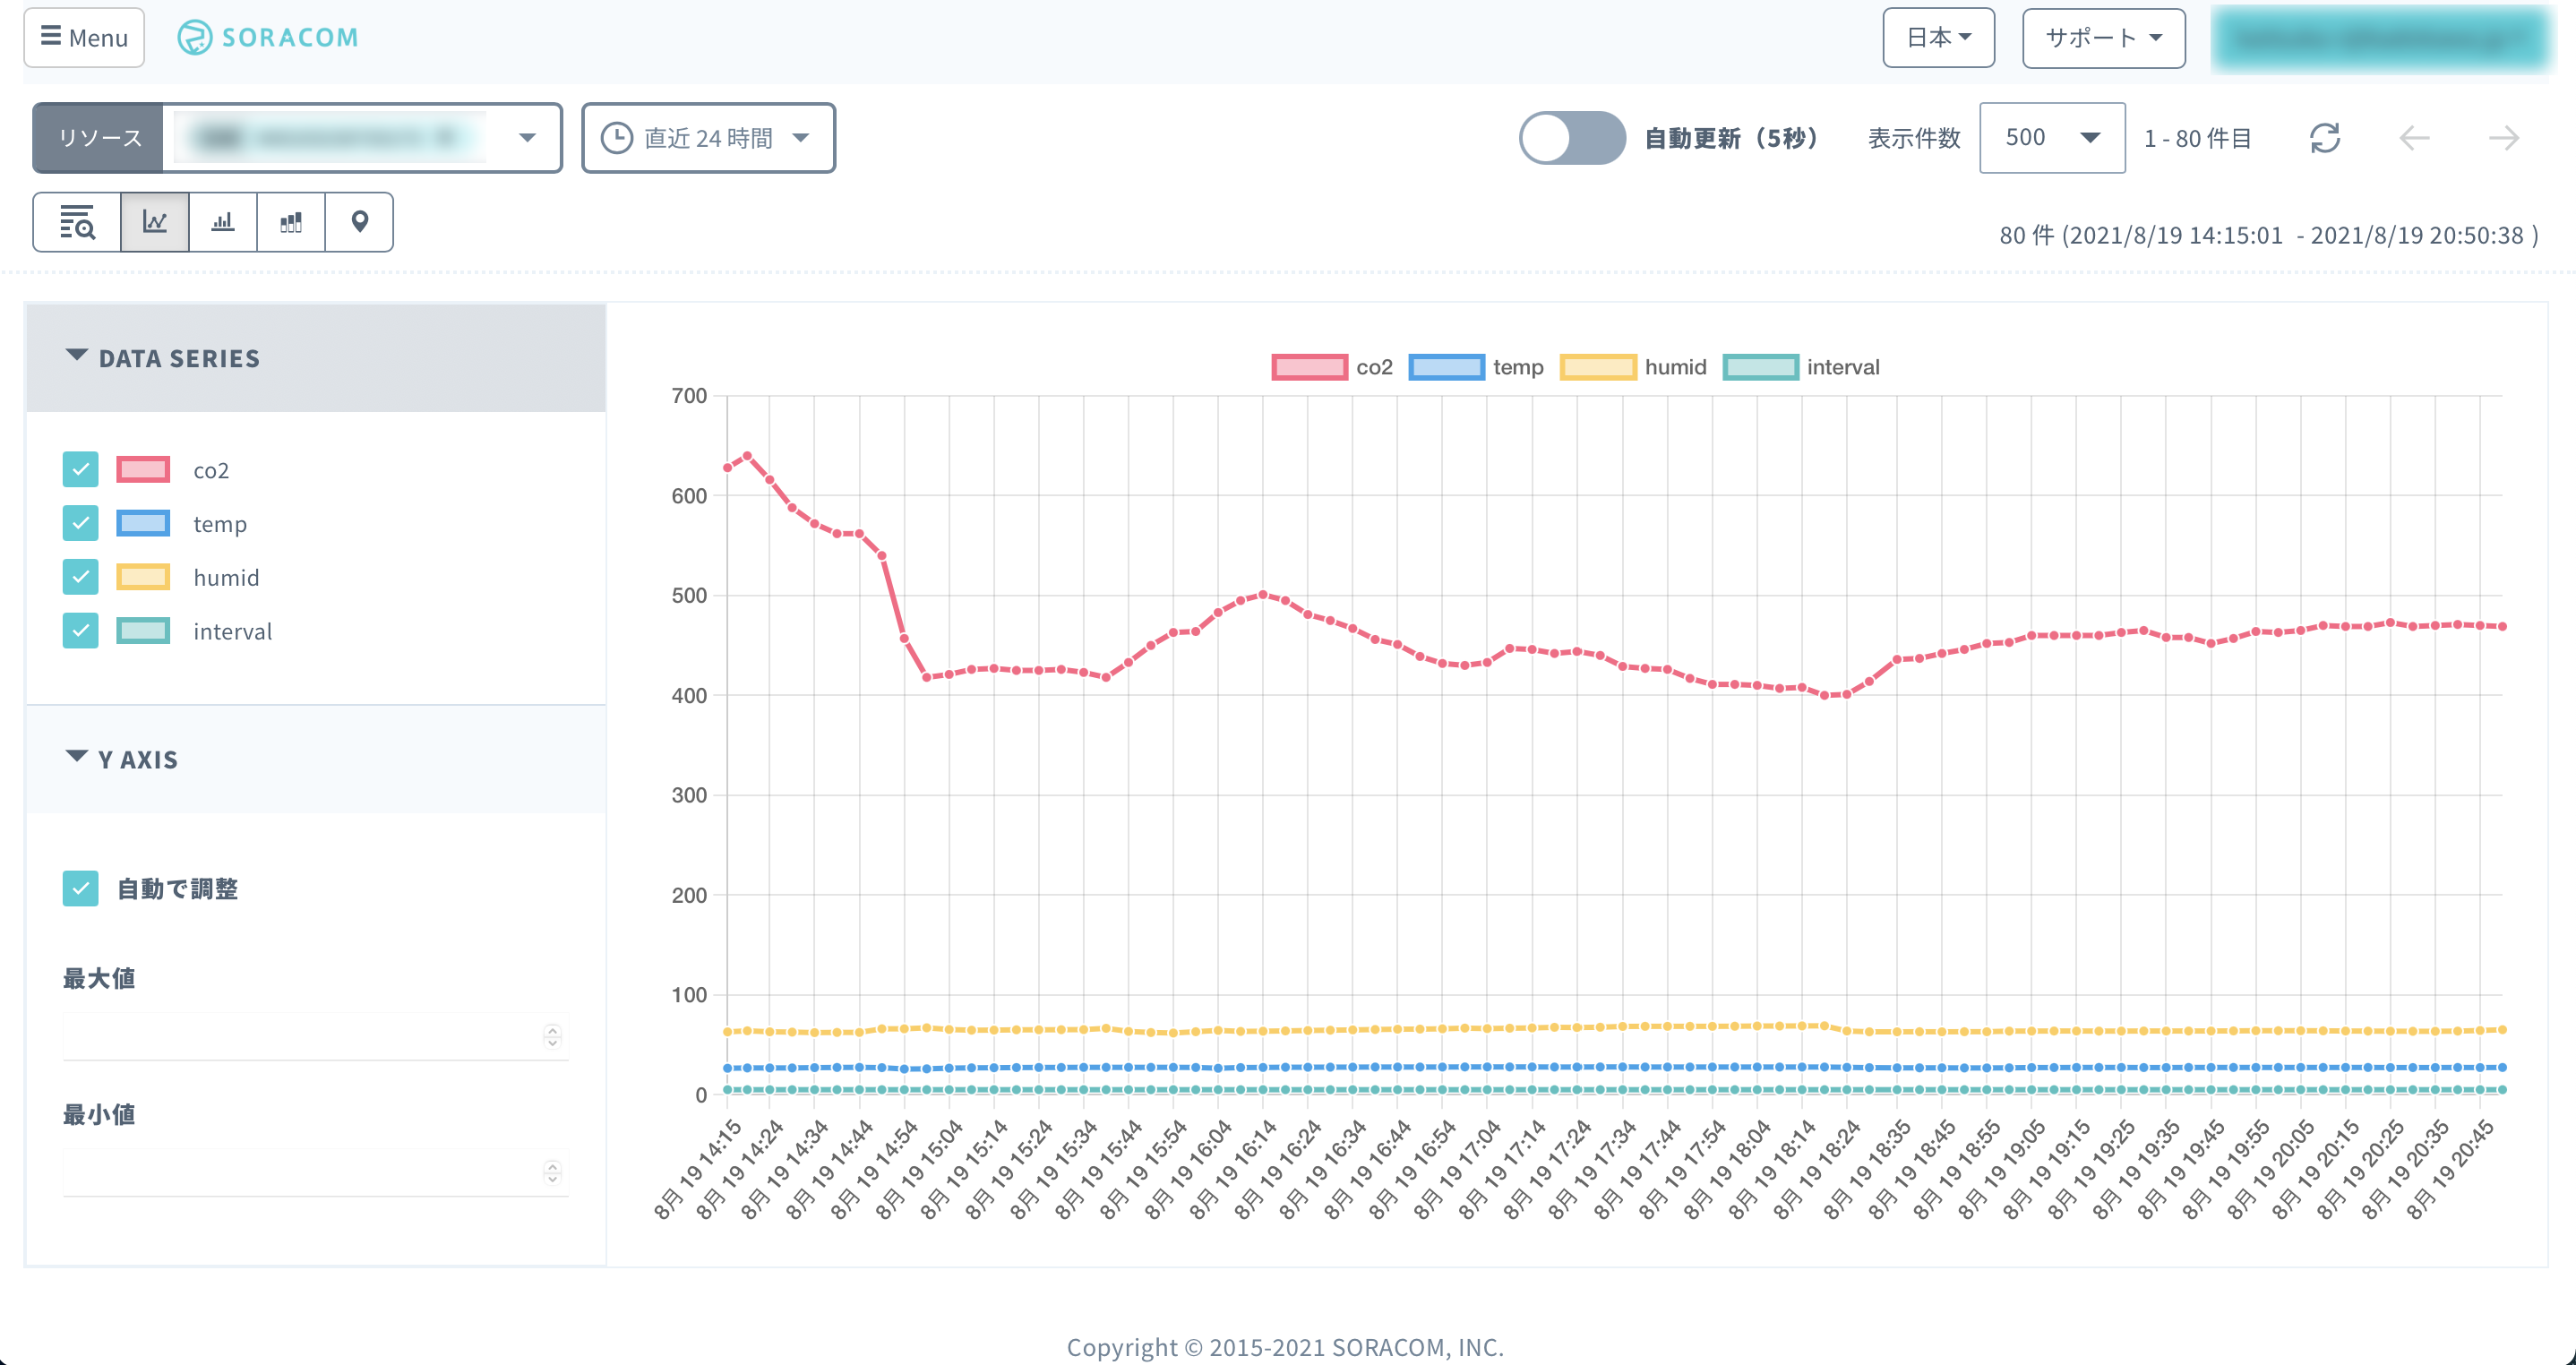This screenshot has width=2576, height=1365.
Task: Open the 日本 region selector button
Action: [1938, 38]
